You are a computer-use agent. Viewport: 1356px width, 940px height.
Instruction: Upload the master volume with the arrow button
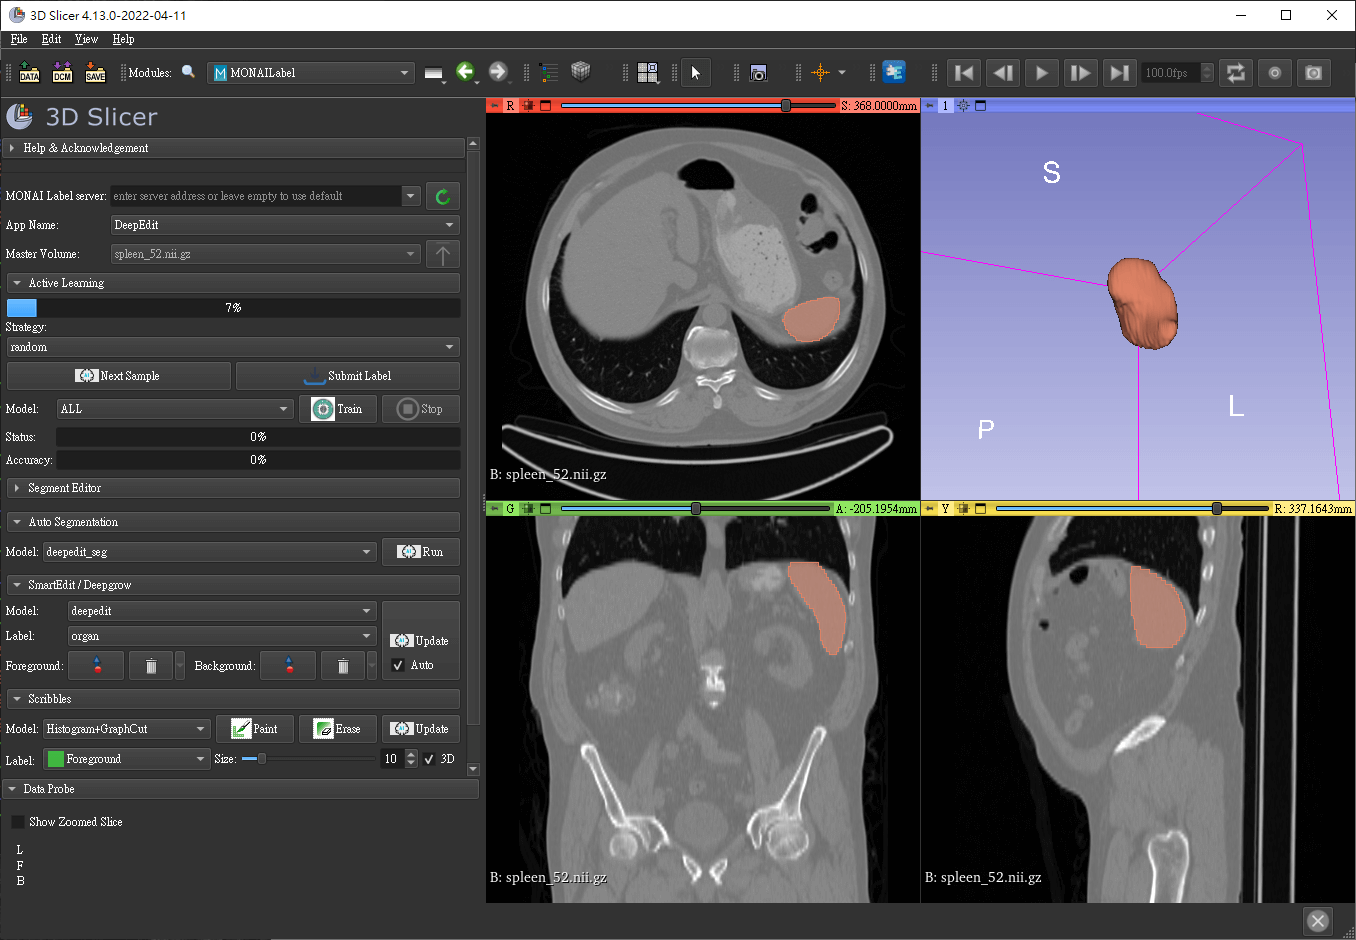tap(443, 254)
